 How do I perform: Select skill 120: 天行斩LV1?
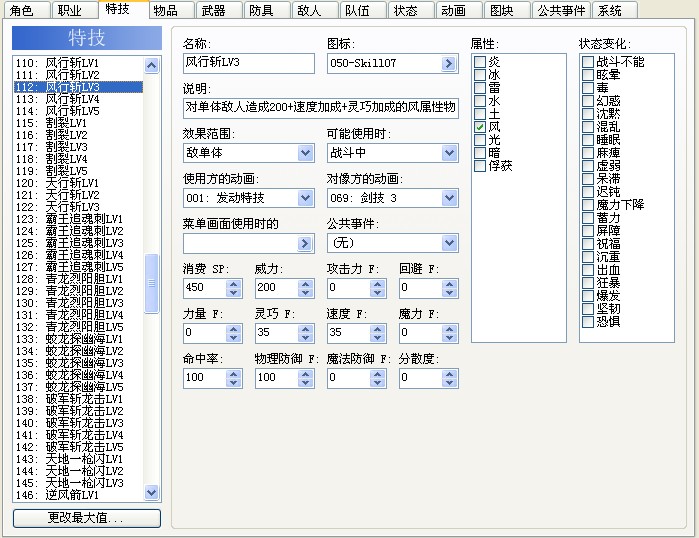[78, 183]
